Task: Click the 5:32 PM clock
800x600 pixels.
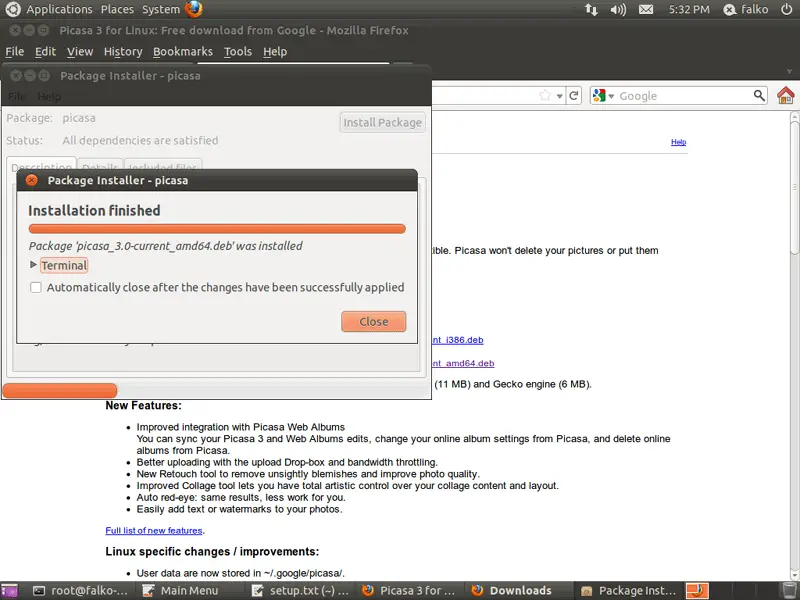Action: [x=689, y=9]
